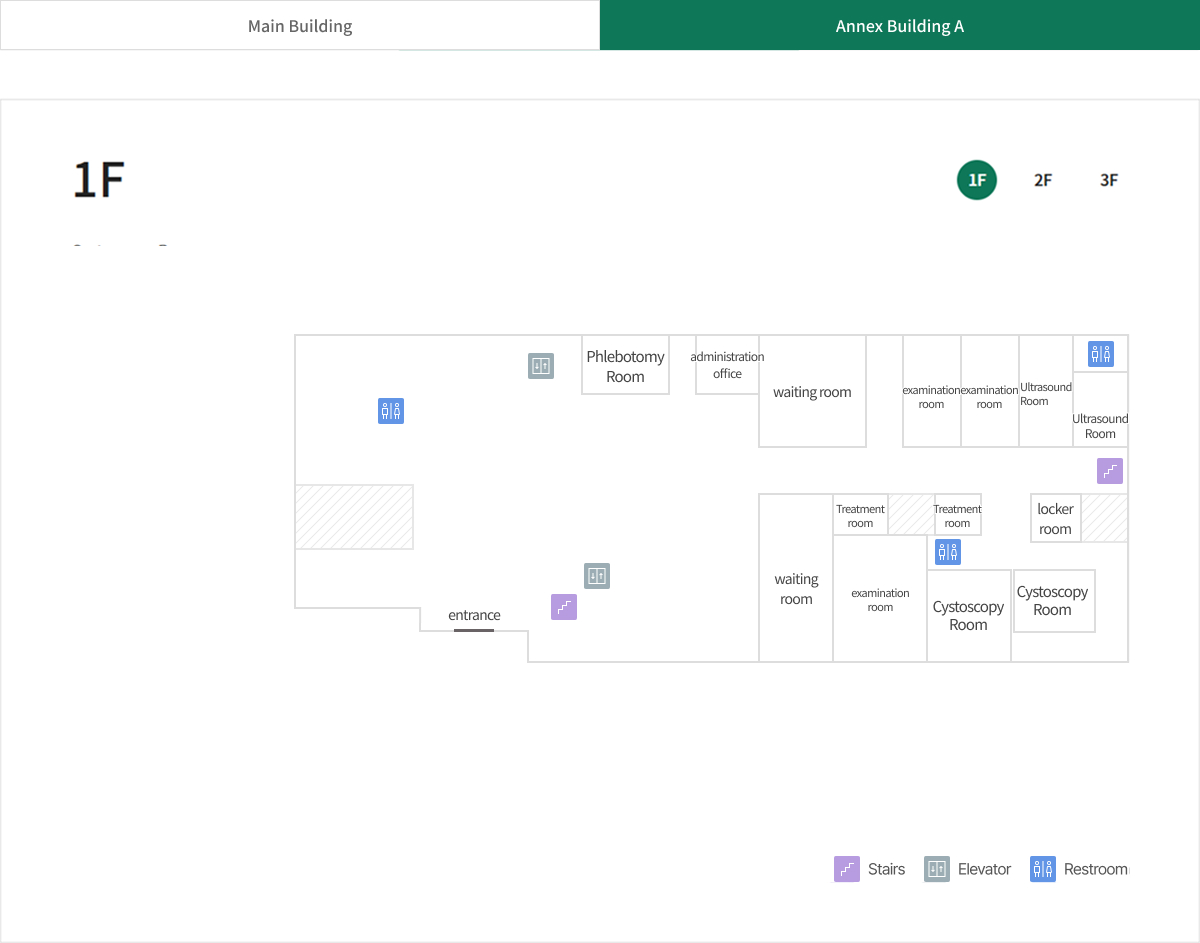Select the lower waiting room
The height and width of the screenshot is (943, 1200).
point(796,578)
